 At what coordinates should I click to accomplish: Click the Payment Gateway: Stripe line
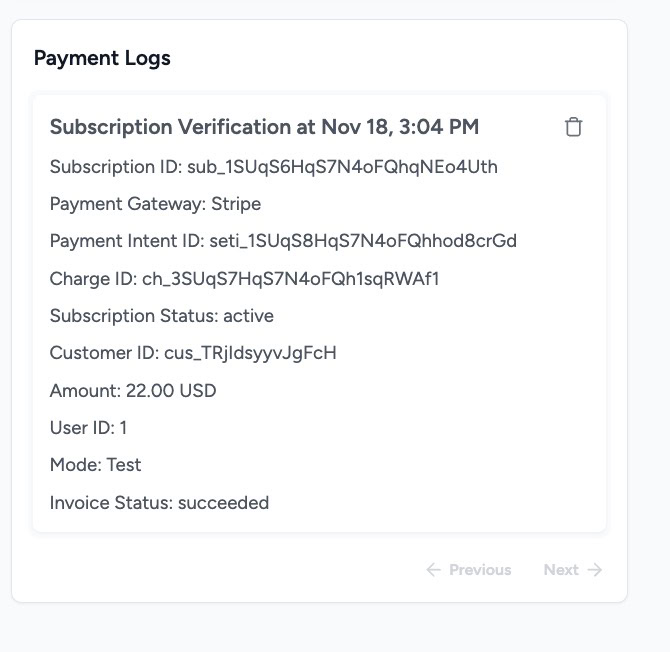[x=155, y=204]
